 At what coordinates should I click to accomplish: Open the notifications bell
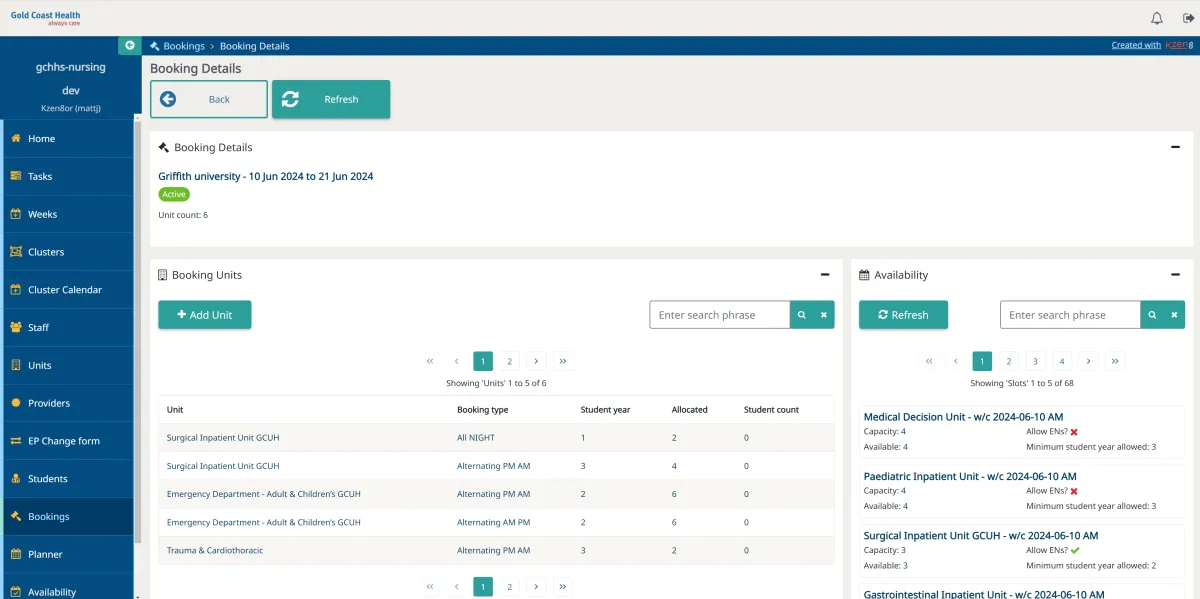(1157, 18)
